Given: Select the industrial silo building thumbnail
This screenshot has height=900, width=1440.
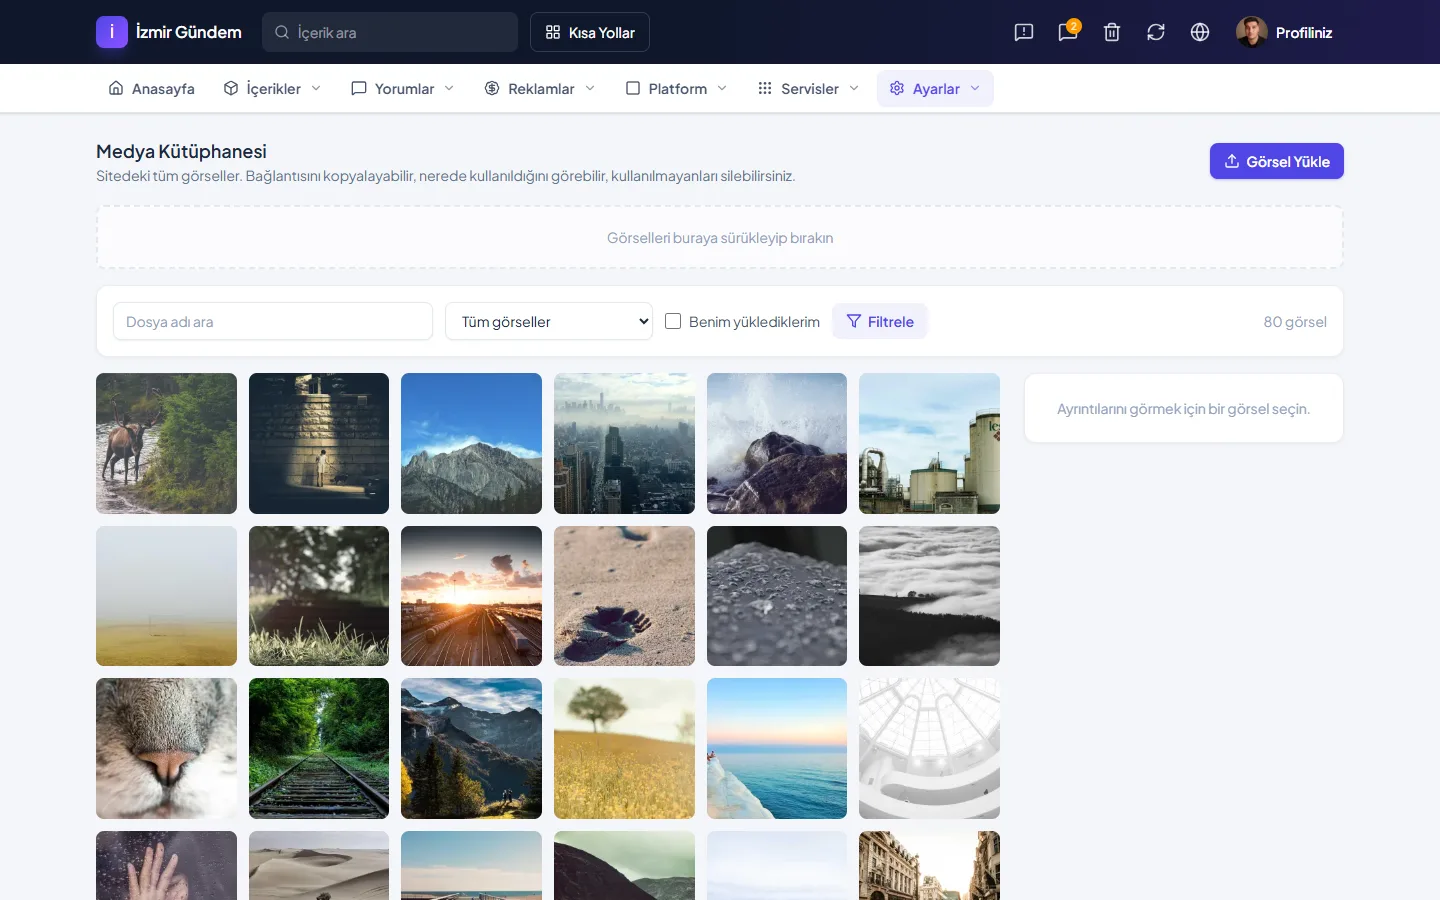Looking at the screenshot, I should pyautogui.click(x=929, y=443).
